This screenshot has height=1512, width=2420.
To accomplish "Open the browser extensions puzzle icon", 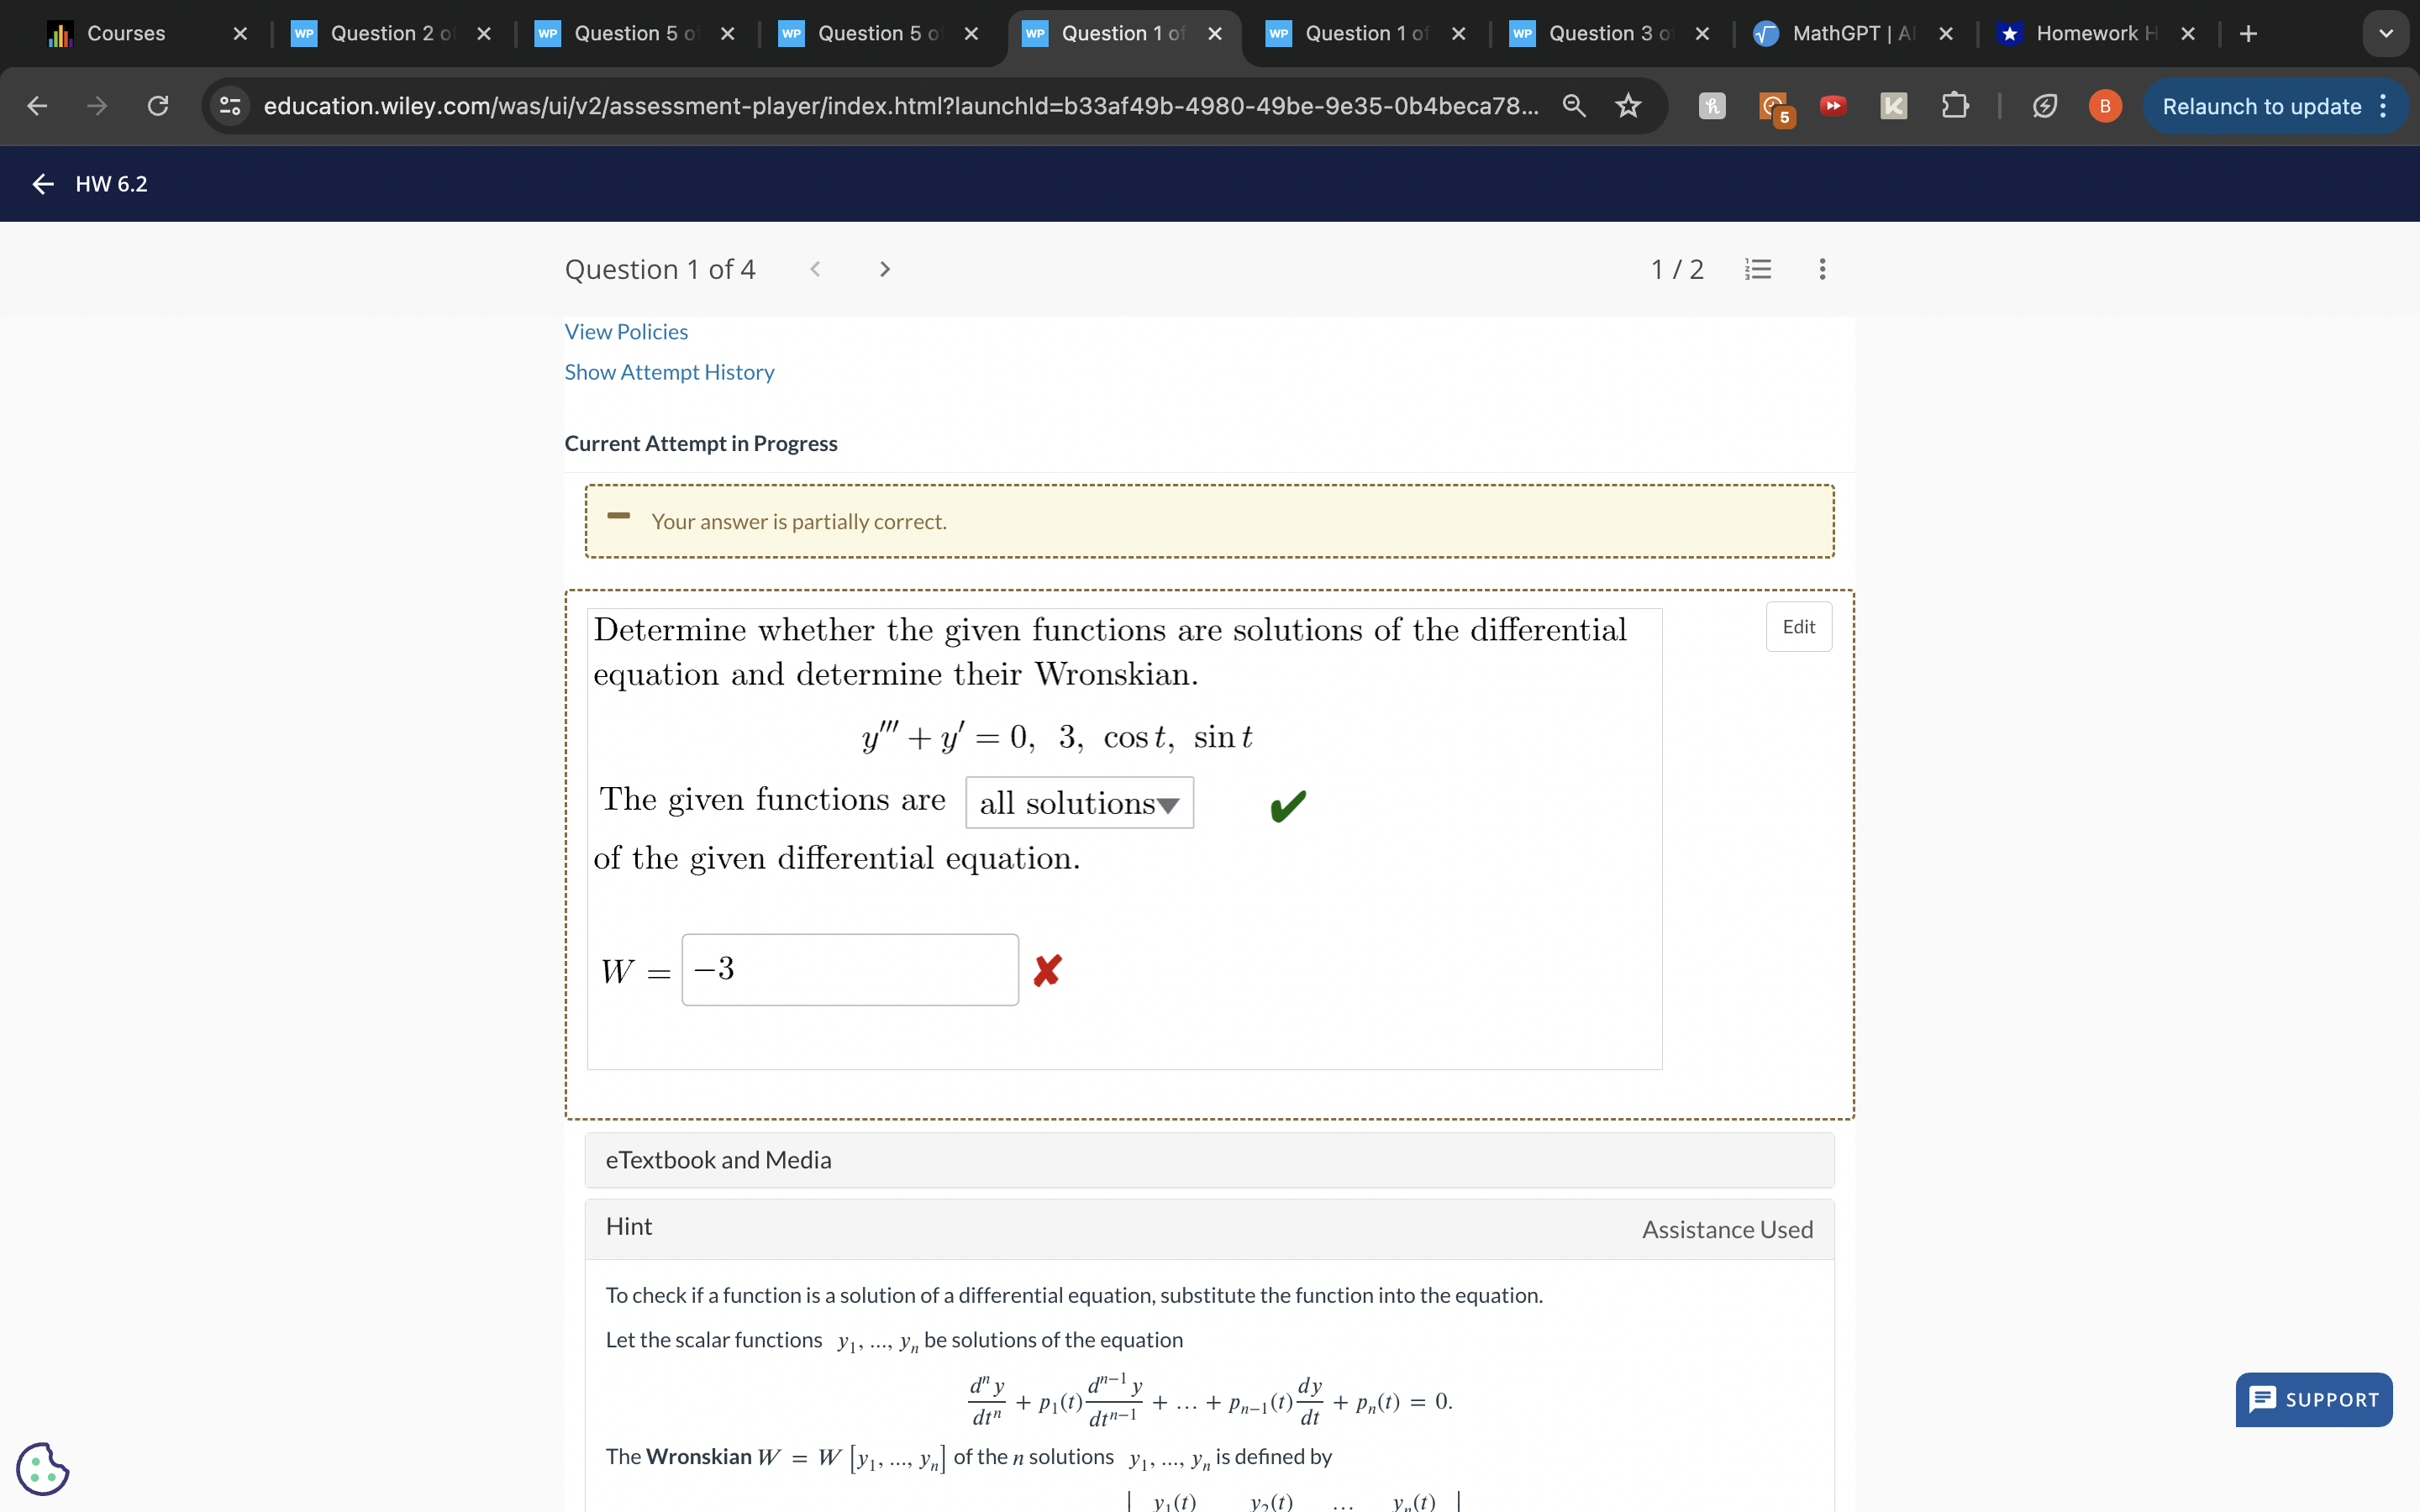I will point(1955,106).
